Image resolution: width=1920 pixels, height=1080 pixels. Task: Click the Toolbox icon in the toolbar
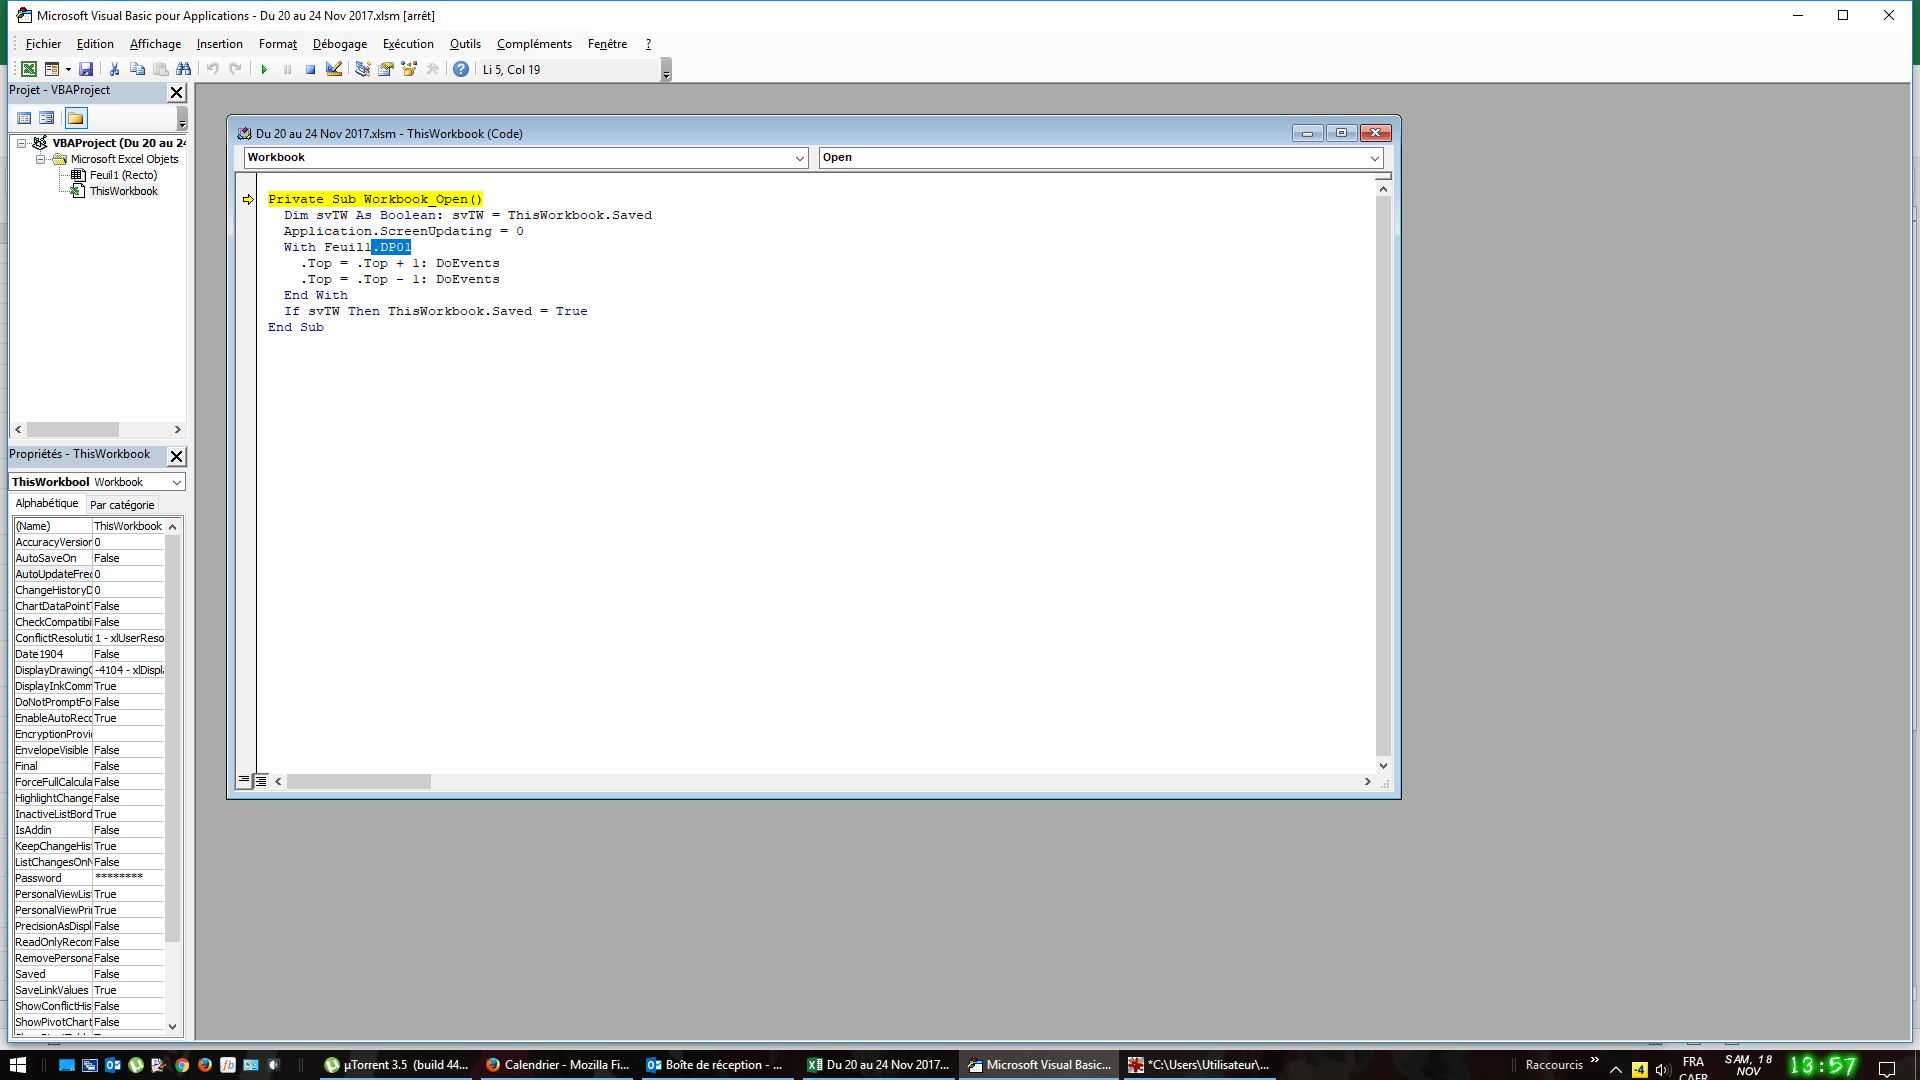[x=432, y=69]
